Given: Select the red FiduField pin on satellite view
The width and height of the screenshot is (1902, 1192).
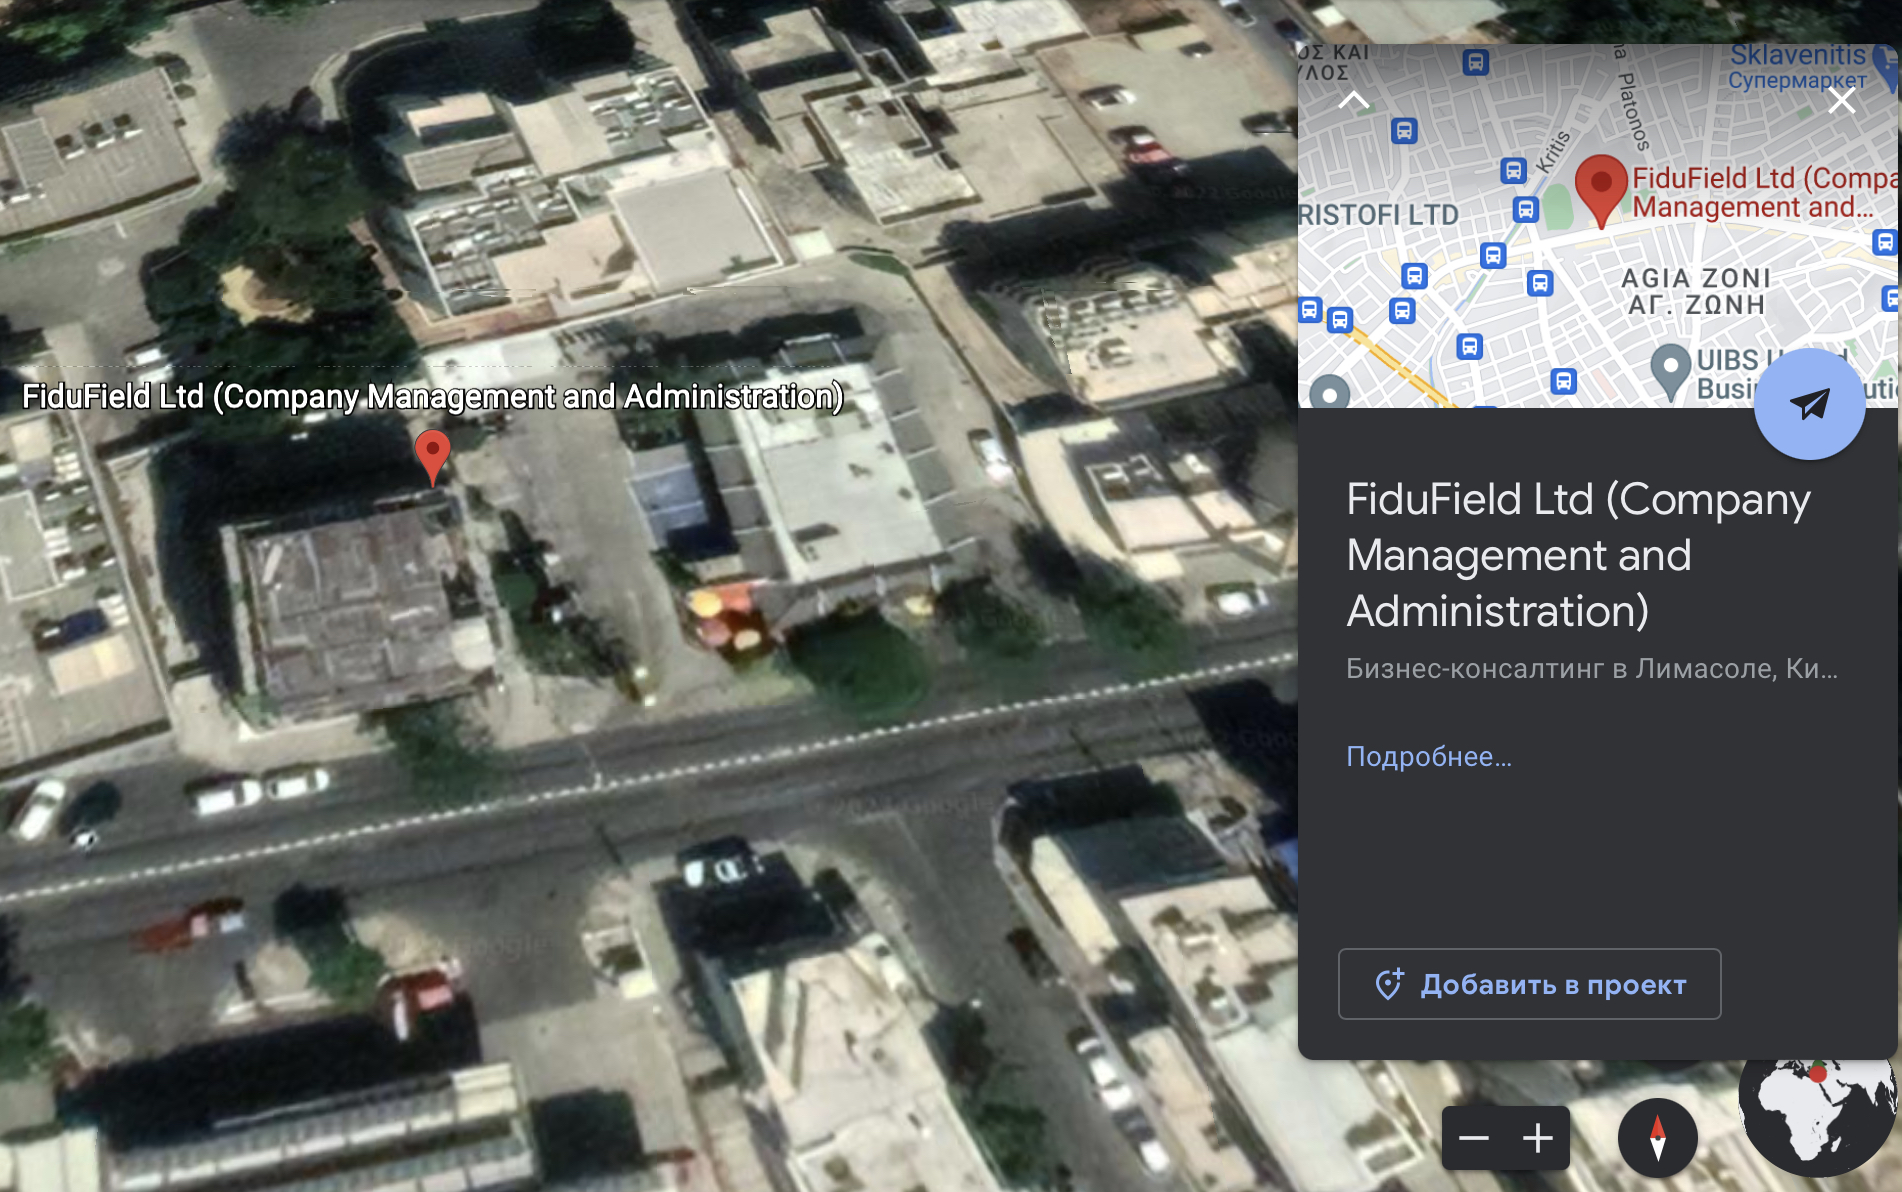Looking at the screenshot, I should (x=432, y=456).
